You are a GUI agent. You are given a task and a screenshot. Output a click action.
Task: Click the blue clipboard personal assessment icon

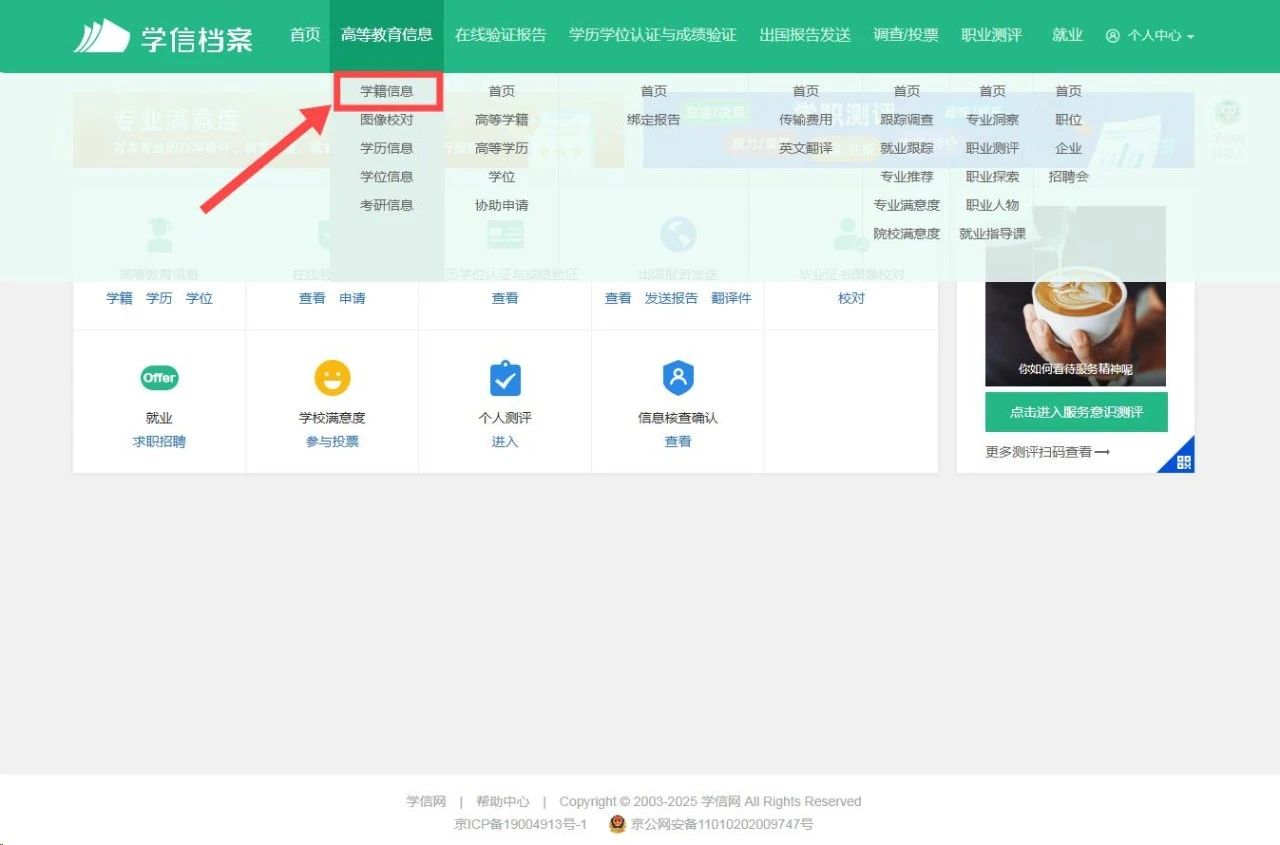(x=505, y=378)
